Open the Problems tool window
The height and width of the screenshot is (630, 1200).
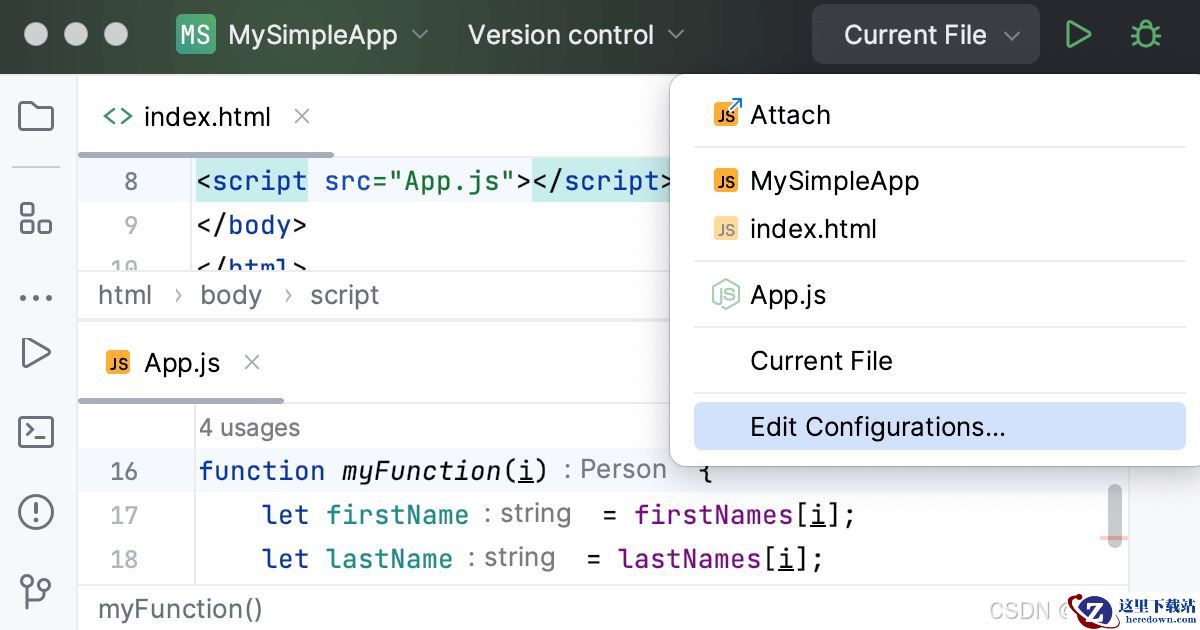click(36, 512)
